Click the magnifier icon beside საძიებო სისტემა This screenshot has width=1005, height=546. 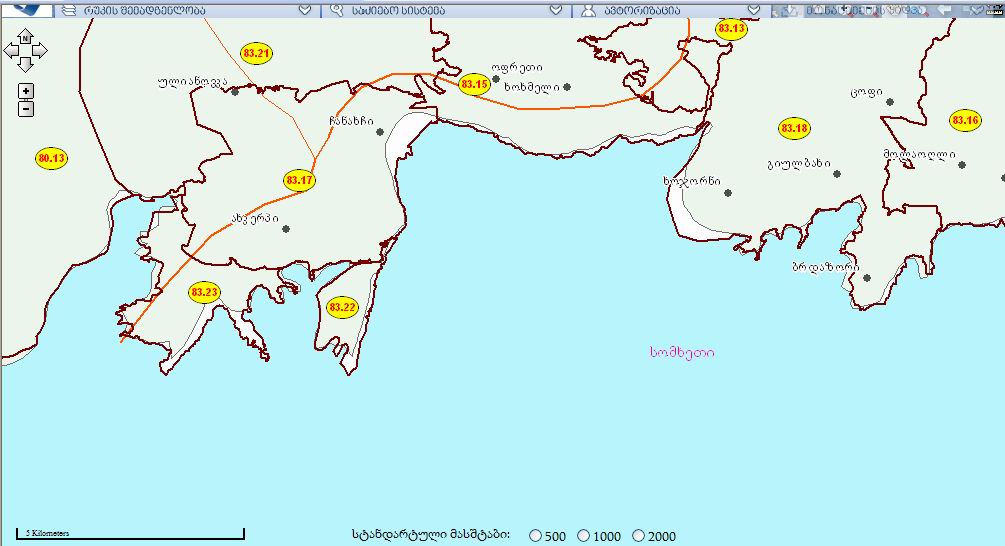pyautogui.click(x=336, y=10)
